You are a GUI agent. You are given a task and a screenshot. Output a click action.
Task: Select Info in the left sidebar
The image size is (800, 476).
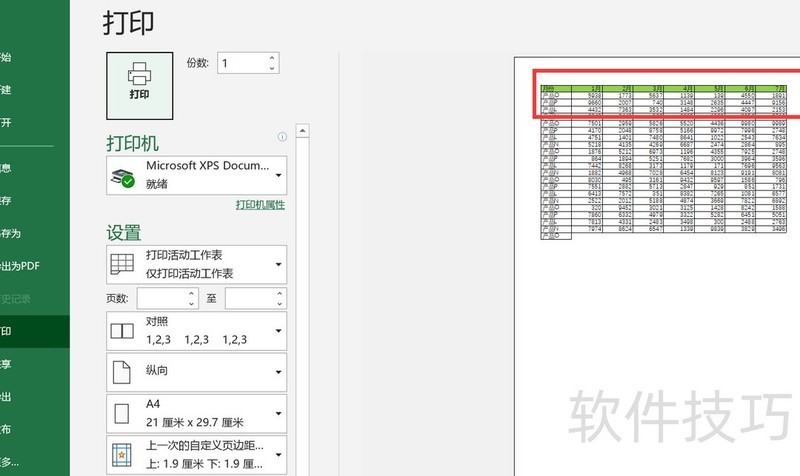[x=35, y=168]
